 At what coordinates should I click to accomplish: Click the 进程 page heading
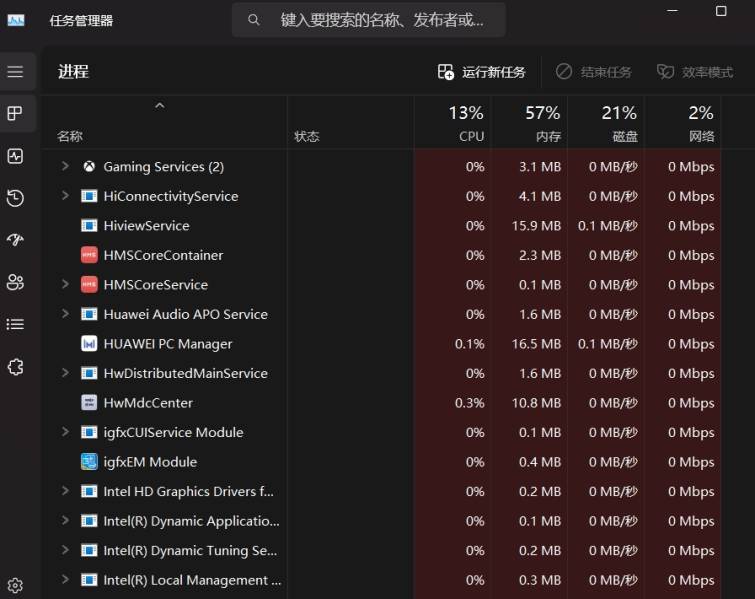[x=73, y=72]
